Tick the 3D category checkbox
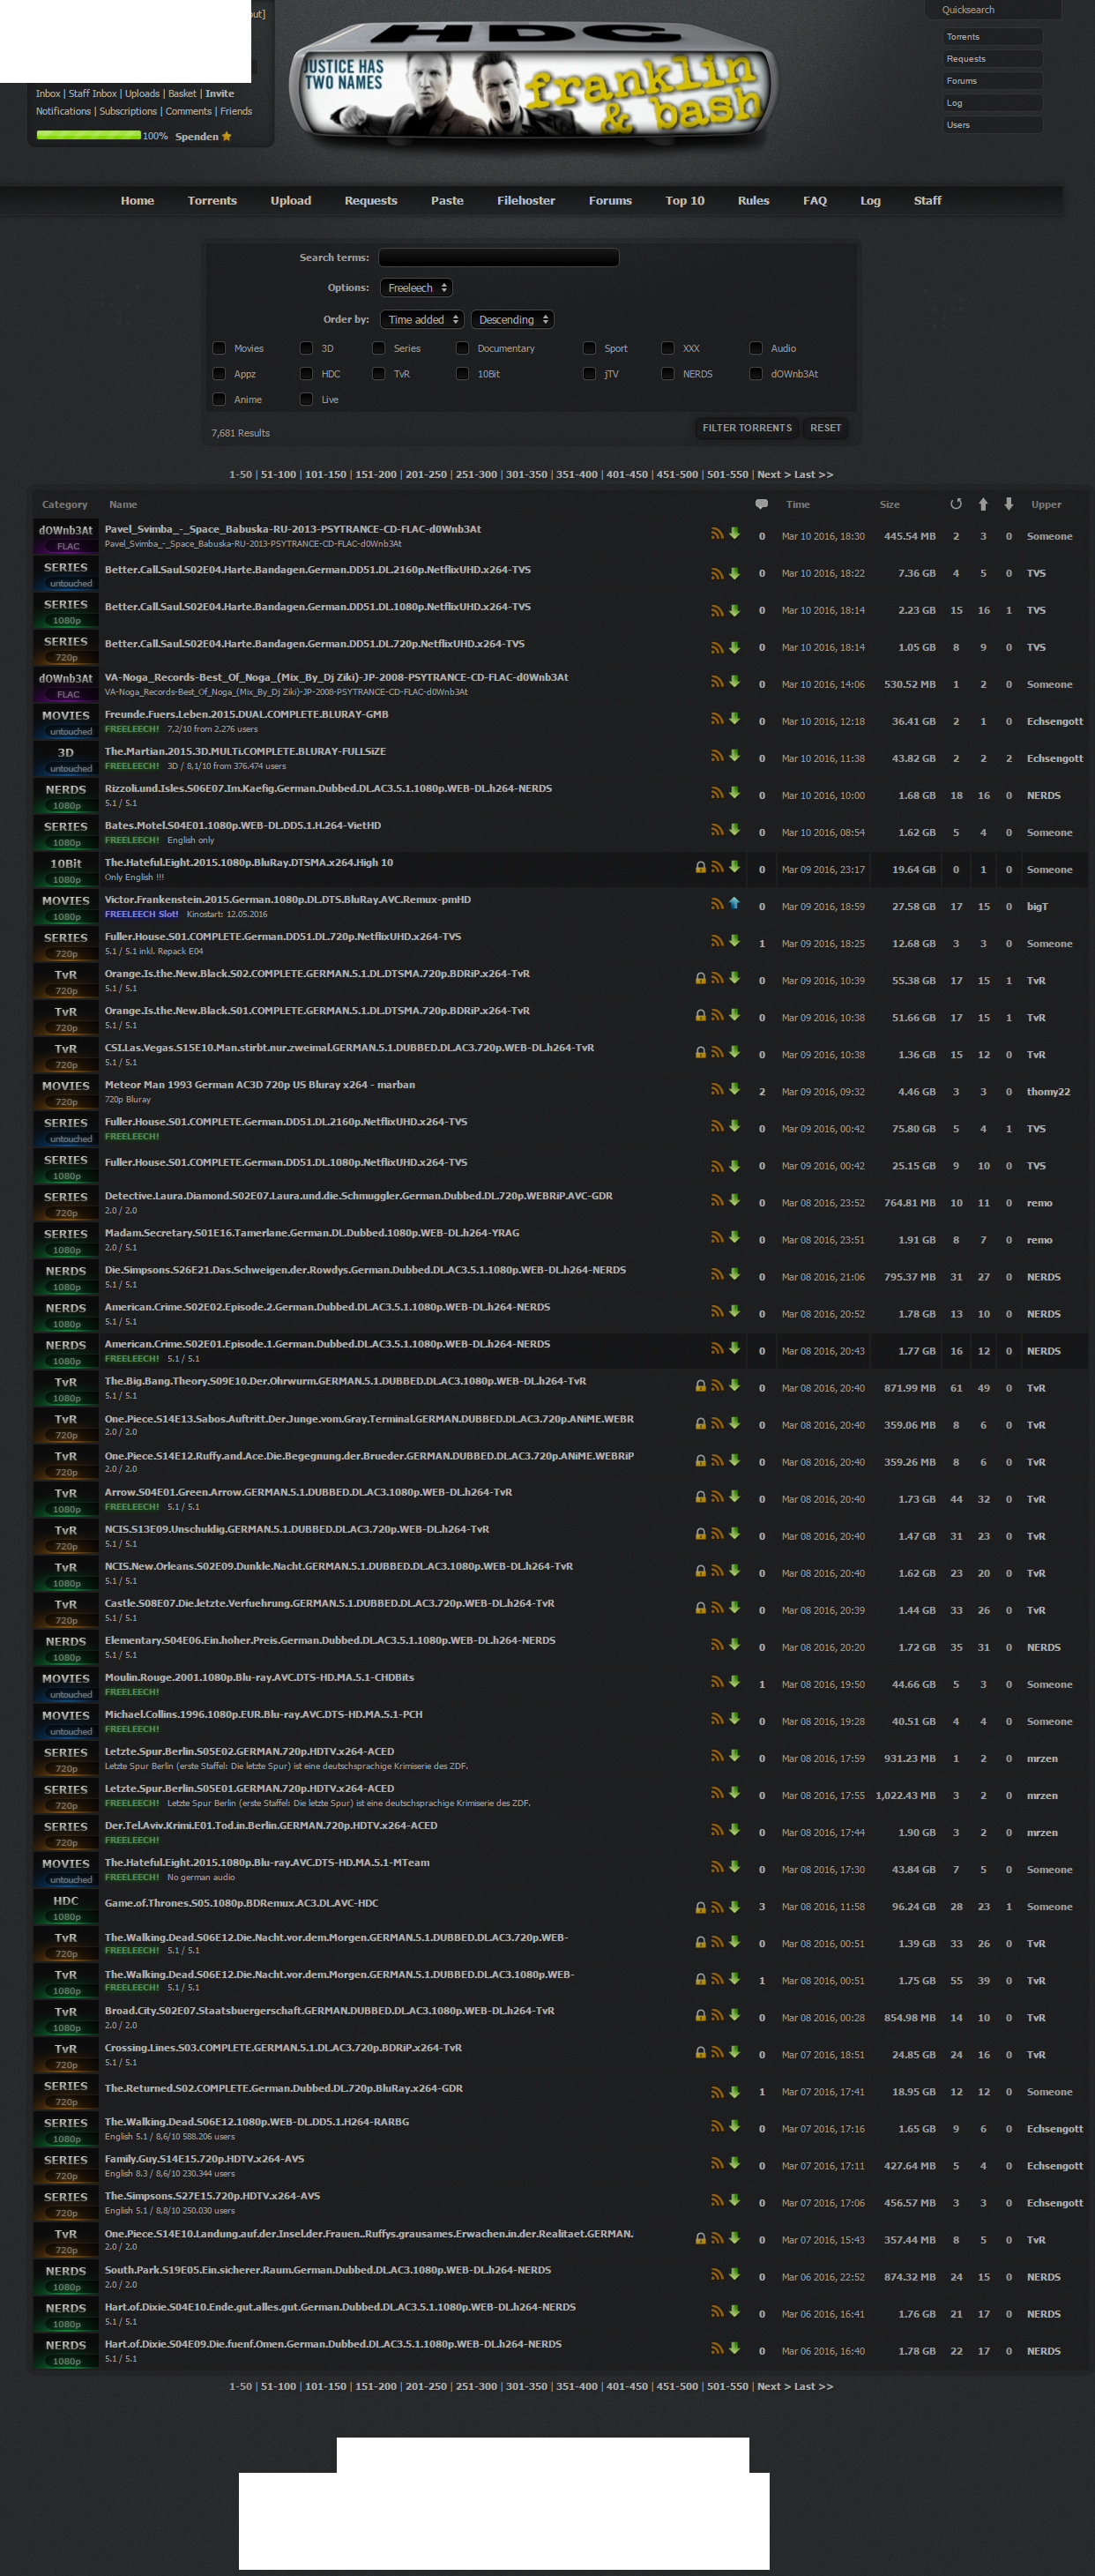This screenshot has width=1095, height=2576. pyautogui.click(x=306, y=348)
